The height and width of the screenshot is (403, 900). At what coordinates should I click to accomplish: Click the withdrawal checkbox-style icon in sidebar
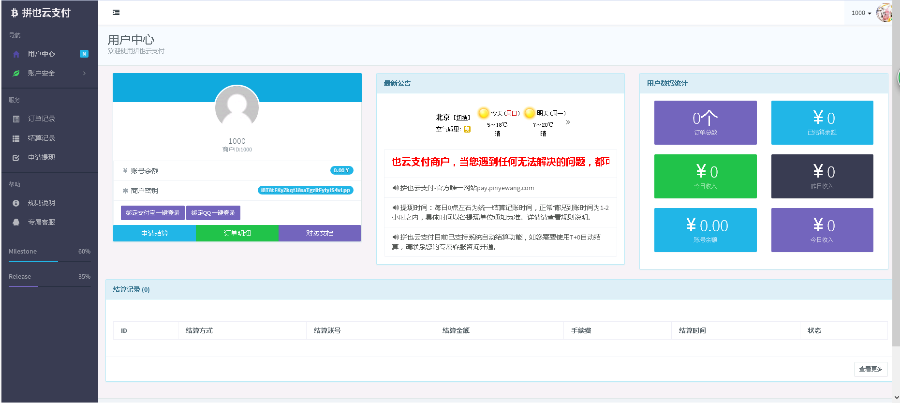[16, 157]
